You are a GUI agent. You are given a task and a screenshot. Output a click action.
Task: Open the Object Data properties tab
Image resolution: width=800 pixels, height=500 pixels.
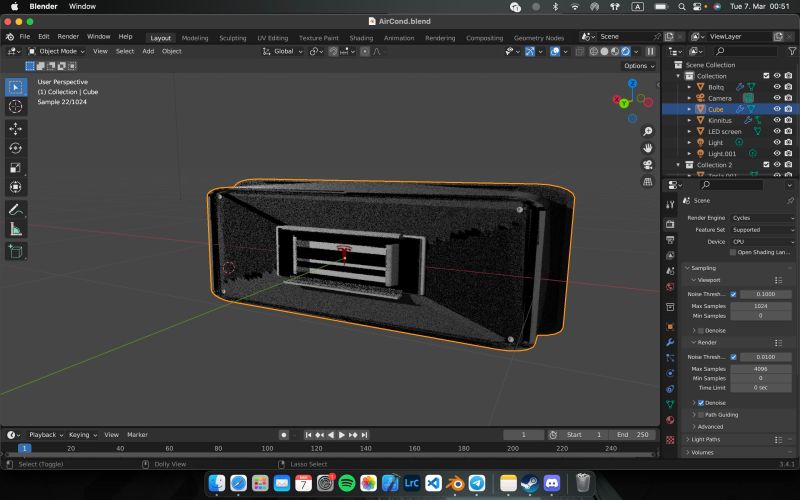(670, 405)
